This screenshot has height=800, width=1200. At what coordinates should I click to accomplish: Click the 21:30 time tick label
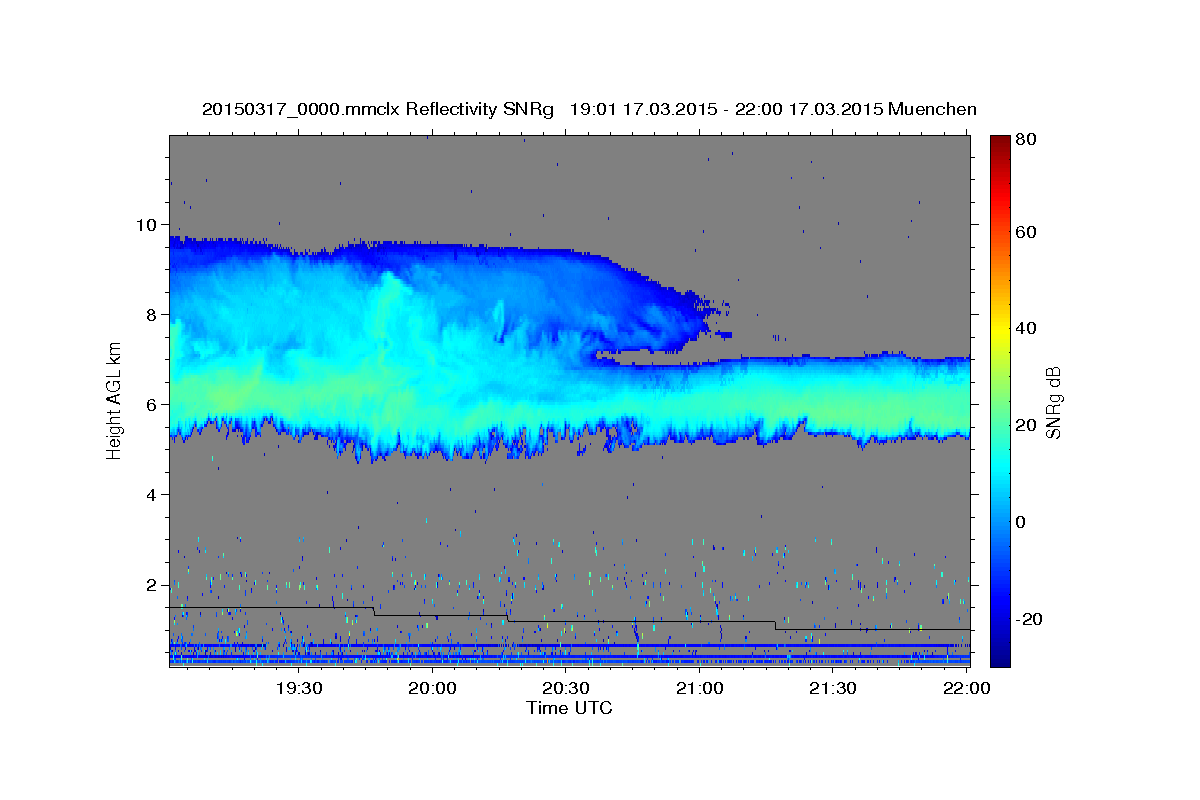pos(833,688)
